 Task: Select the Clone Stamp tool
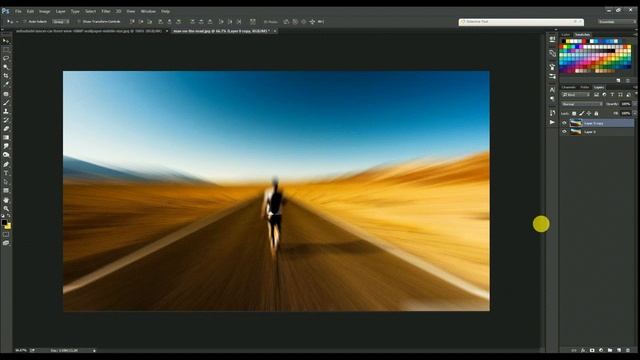[x=6, y=111]
